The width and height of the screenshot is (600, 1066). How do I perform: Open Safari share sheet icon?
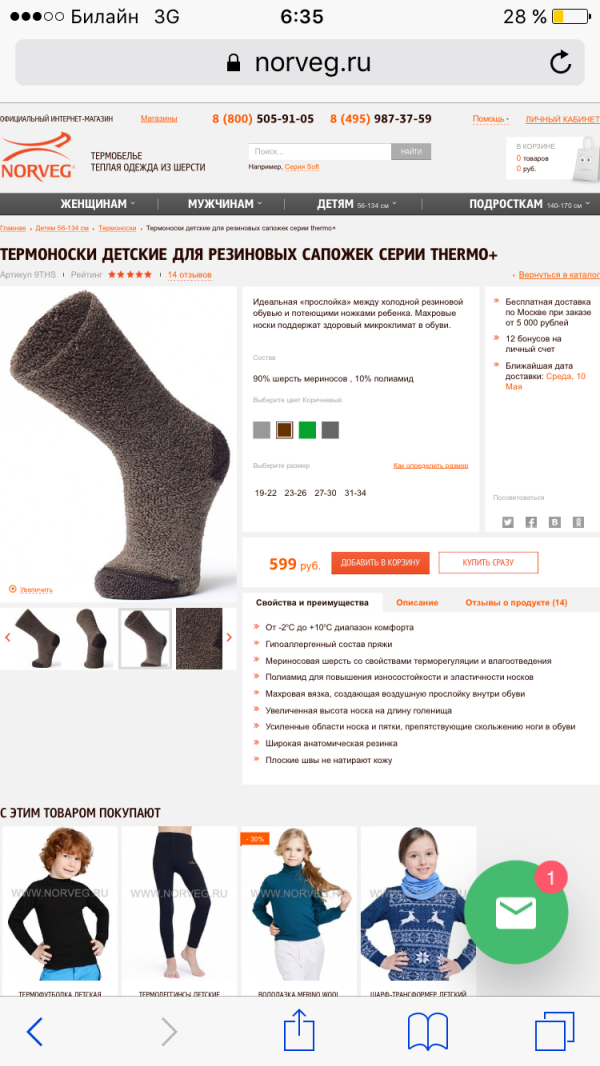(299, 1032)
